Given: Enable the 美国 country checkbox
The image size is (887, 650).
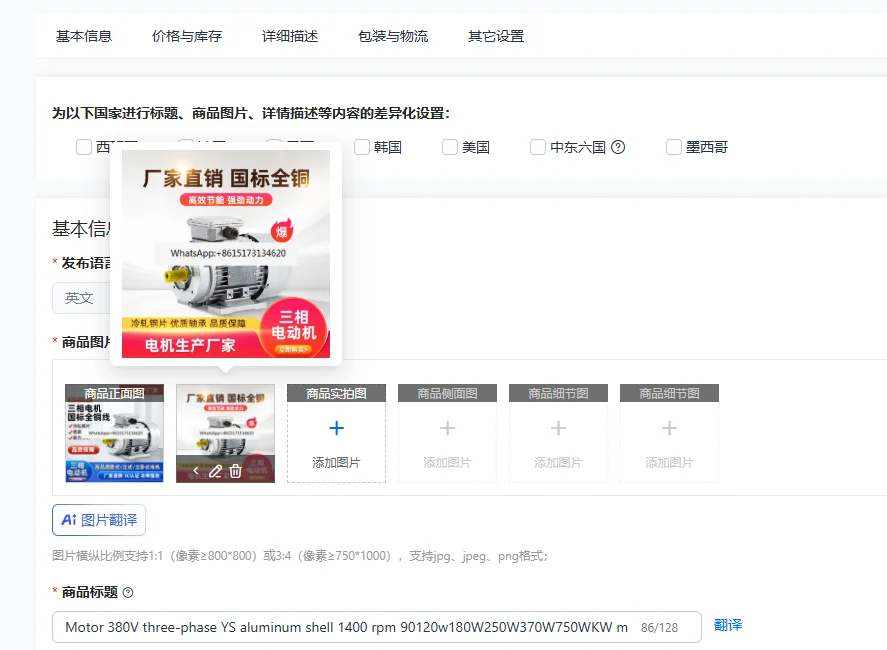Looking at the screenshot, I should [450, 147].
